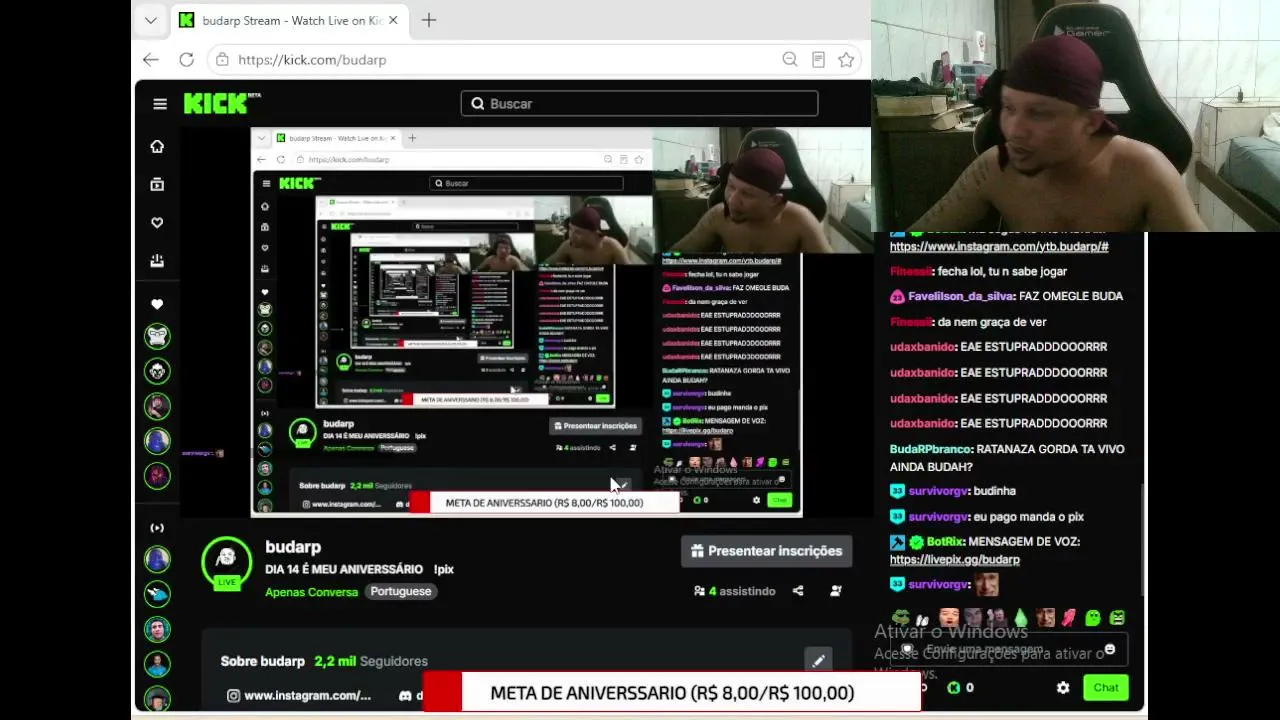
Task: Pick the Pepe frog emote
Action: (900, 618)
